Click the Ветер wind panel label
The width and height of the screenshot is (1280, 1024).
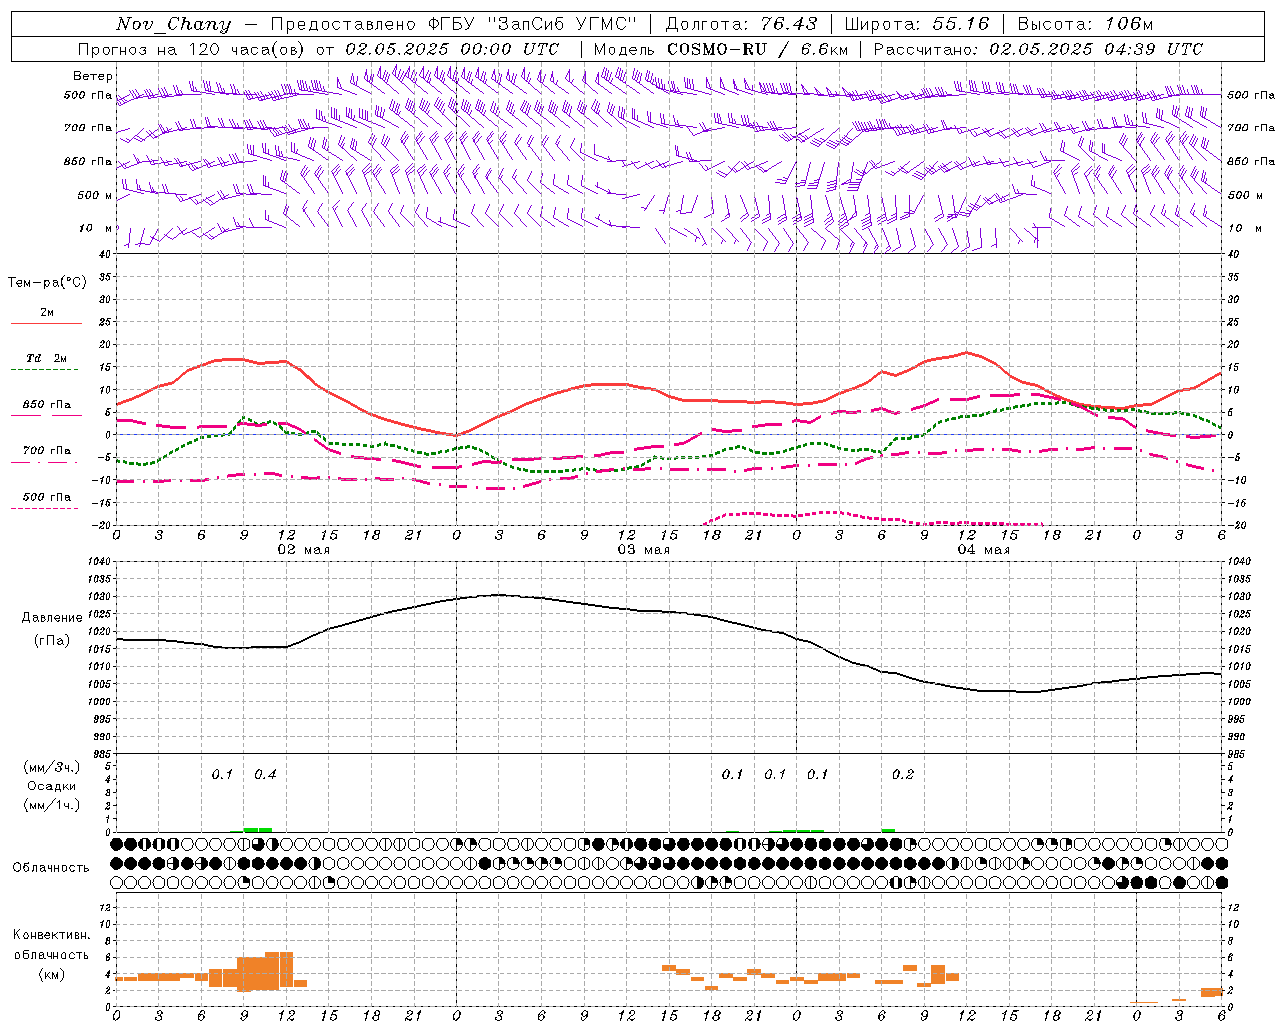[x=93, y=76]
